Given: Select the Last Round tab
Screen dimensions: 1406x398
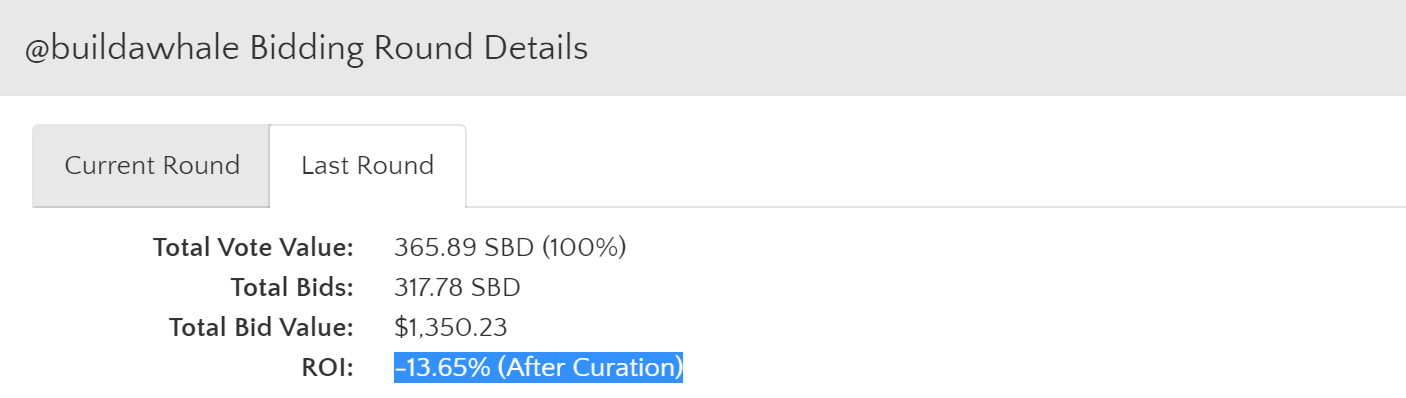Looking at the screenshot, I should 368,166.
